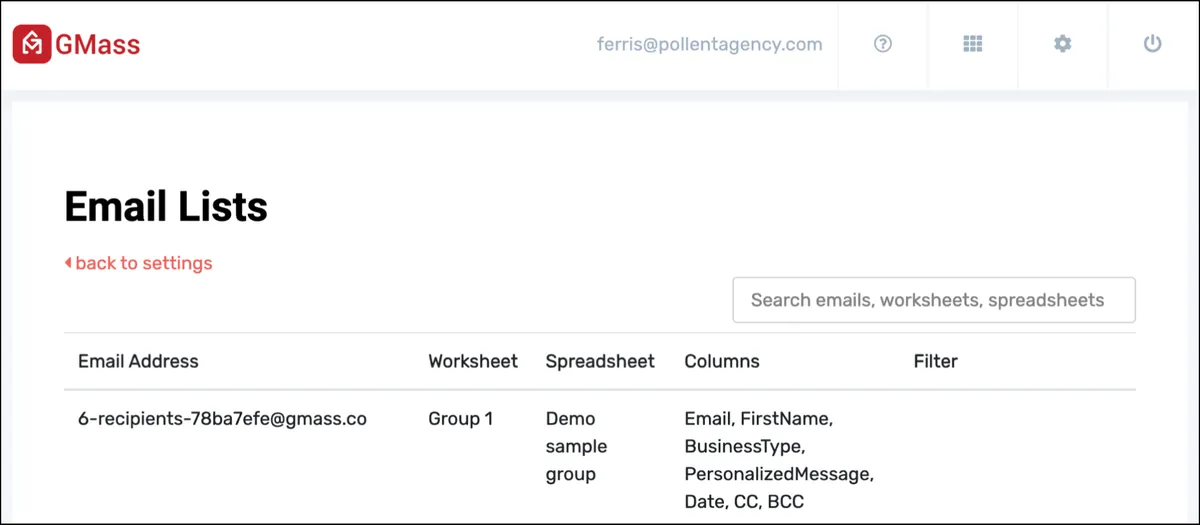Click the Spreadsheet column header
The height and width of the screenshot is (525, 1200).
(600, 361)
